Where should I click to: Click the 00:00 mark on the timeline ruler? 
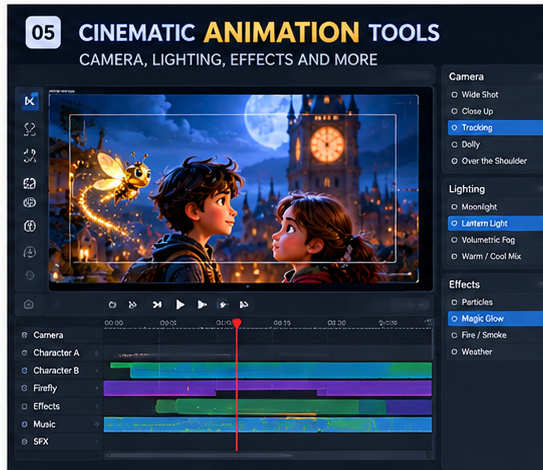114,323
